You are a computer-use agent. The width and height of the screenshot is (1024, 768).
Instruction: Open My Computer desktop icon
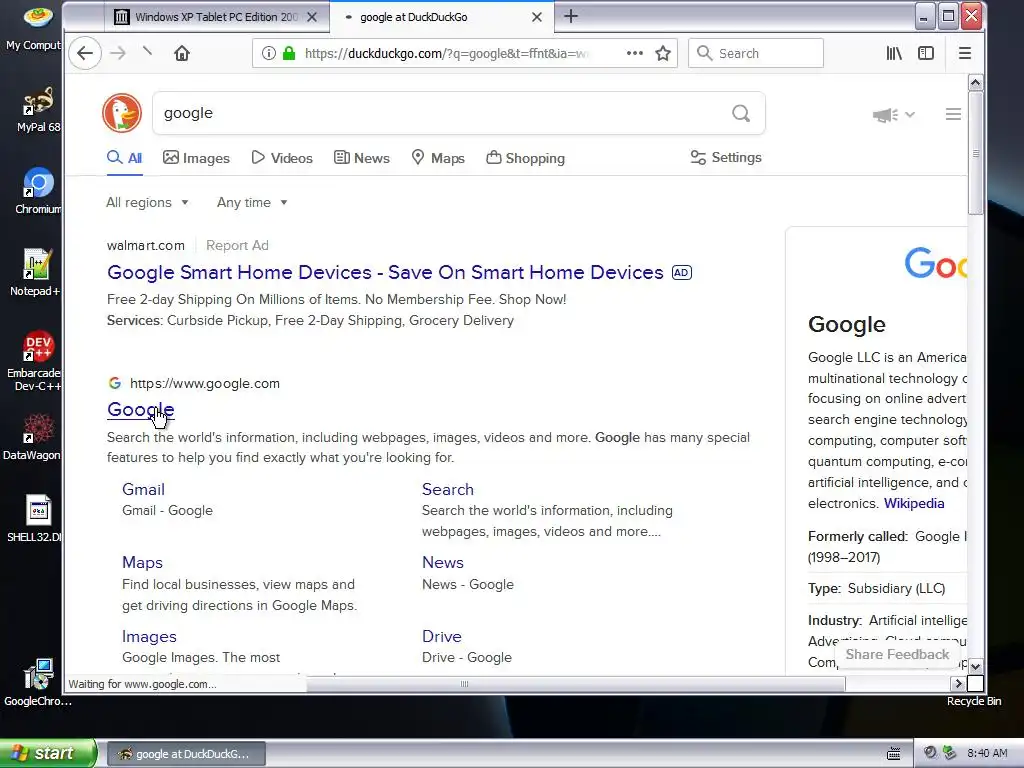click(x=34, y=29)
